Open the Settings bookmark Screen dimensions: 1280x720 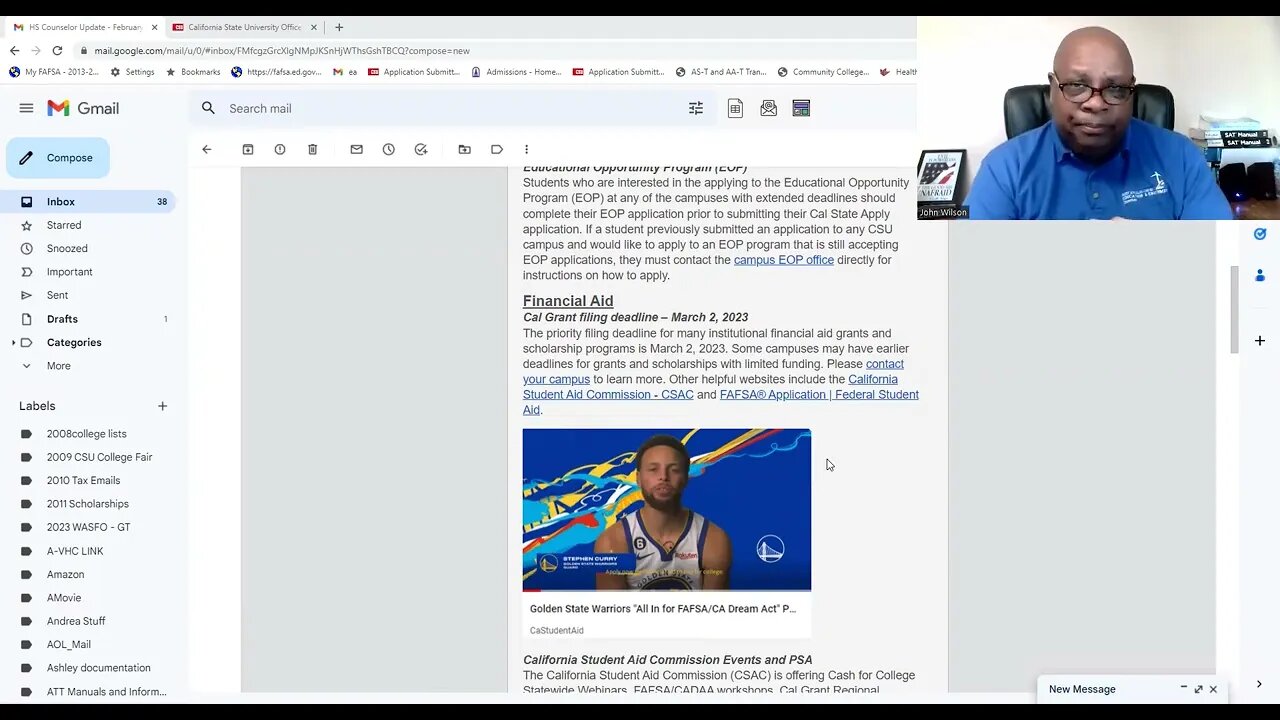click(x=132, y=72)
